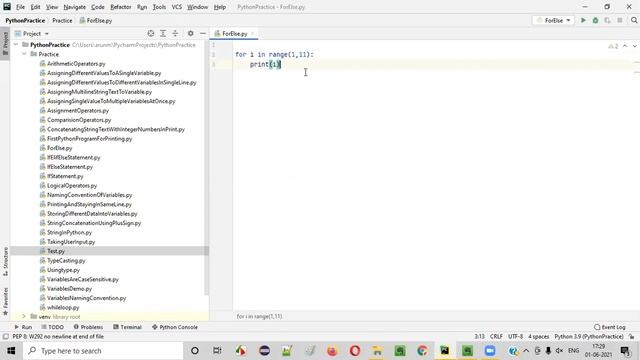Expand all in Project panel
This screenshot has height=360, width=640.
pos(163,33)
